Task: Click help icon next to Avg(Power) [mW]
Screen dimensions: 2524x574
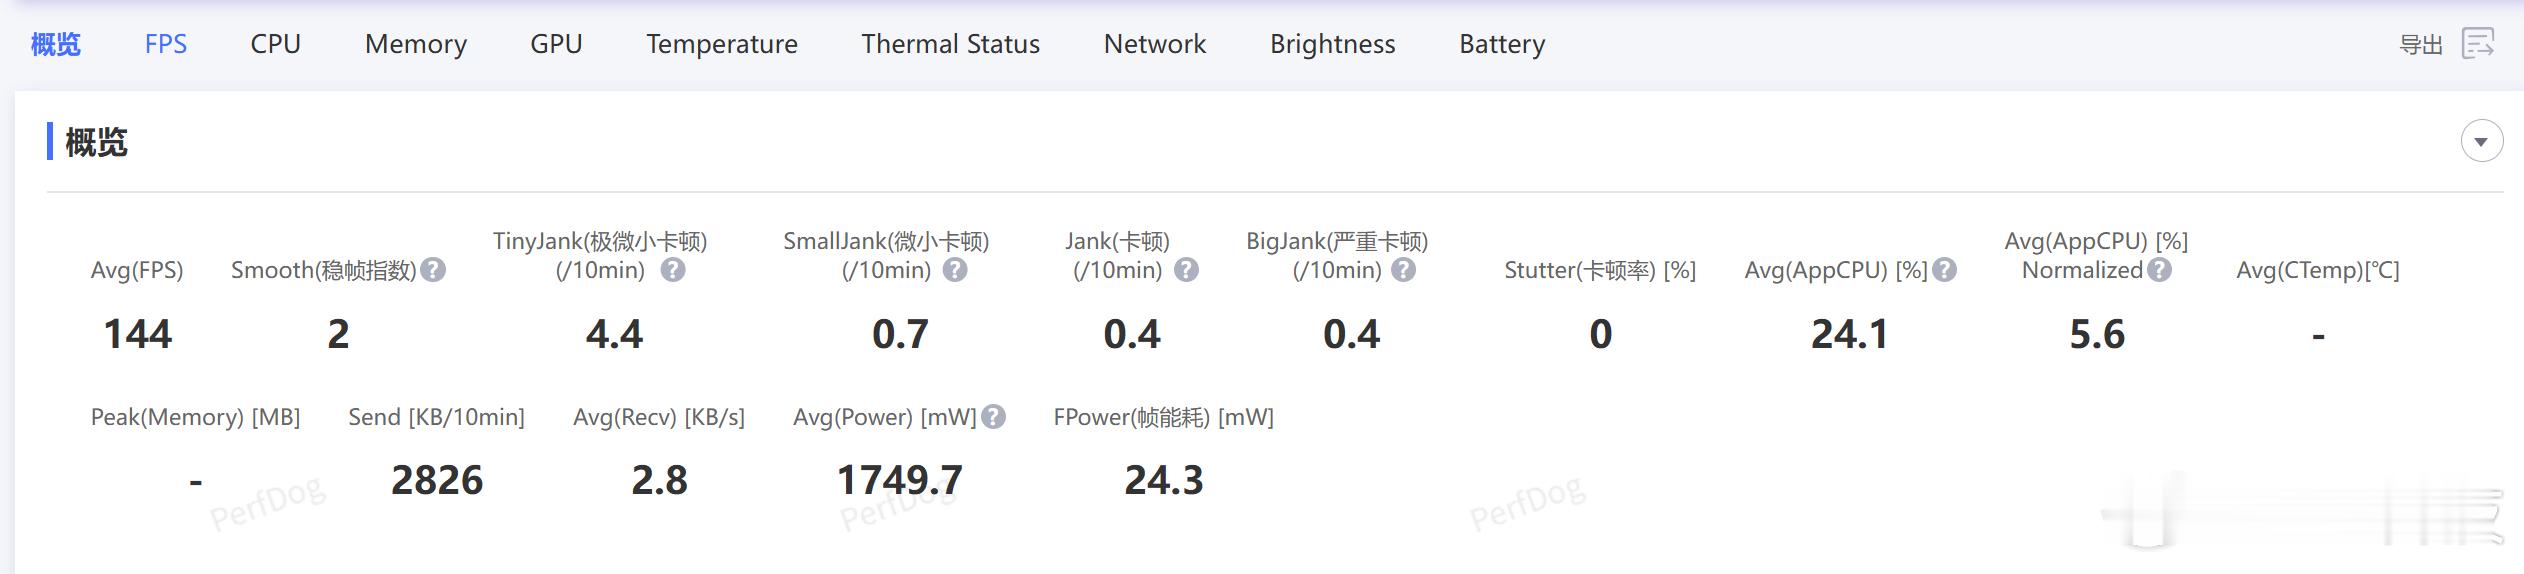Action: pyautogui.click(x=993, y=417)
